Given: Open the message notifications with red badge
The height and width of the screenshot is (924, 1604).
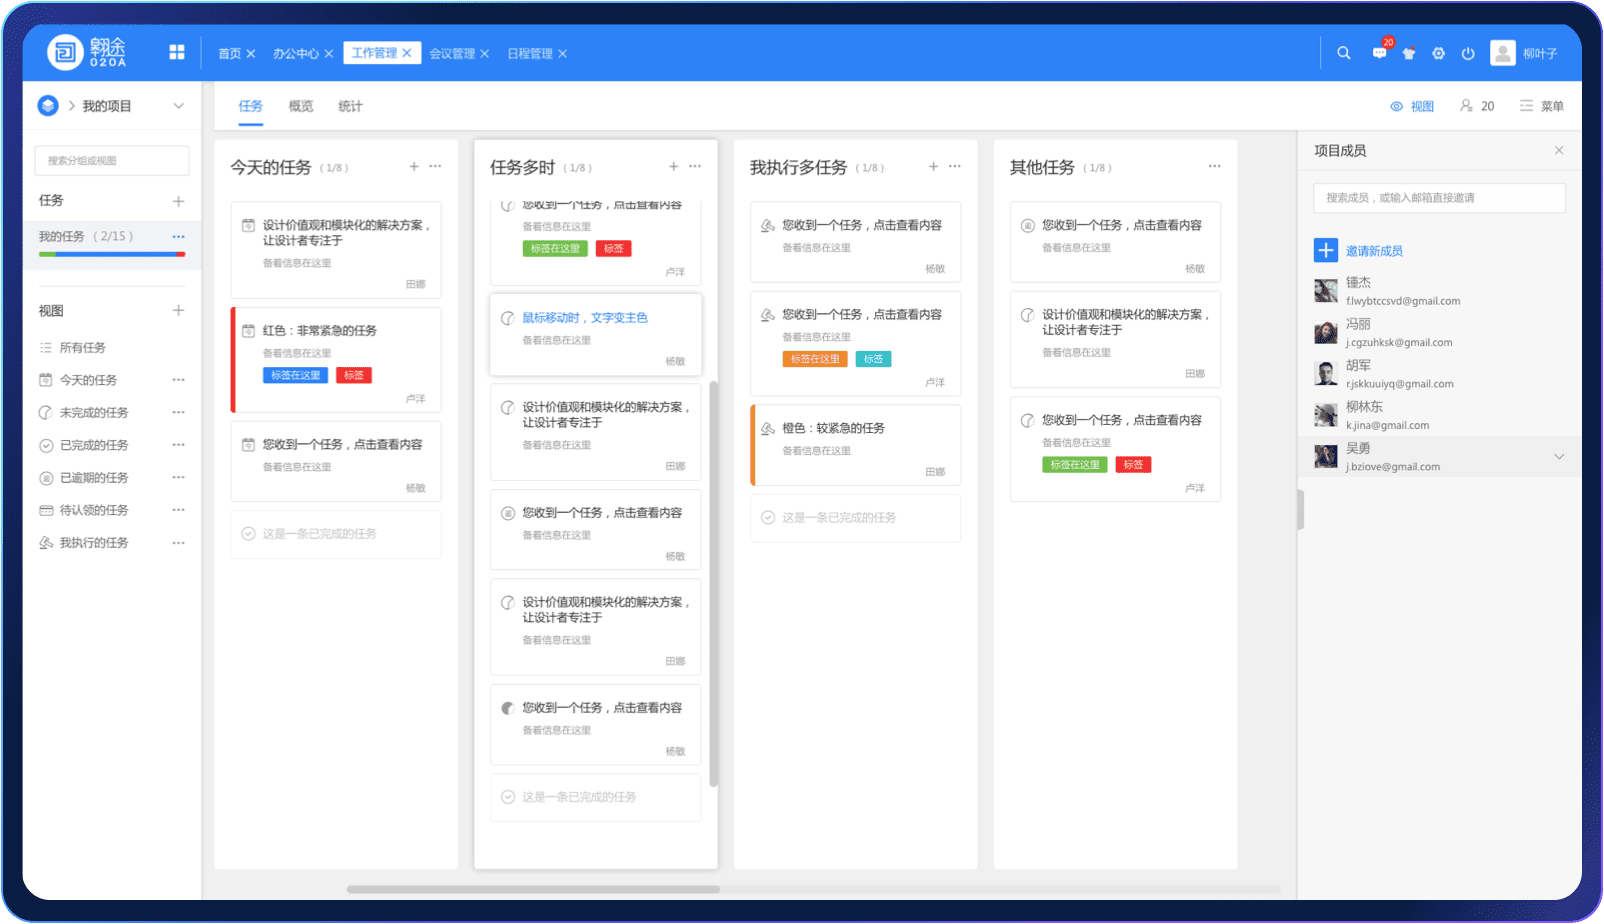Looking at the screenshot, I should pos(1380,53).
